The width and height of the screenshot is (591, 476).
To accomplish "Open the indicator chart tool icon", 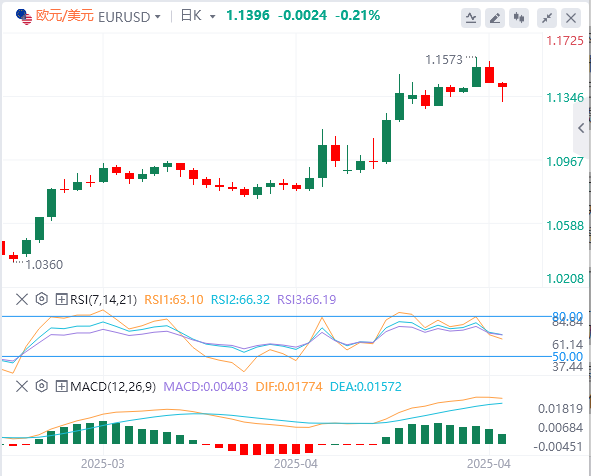I will (471, 18).
